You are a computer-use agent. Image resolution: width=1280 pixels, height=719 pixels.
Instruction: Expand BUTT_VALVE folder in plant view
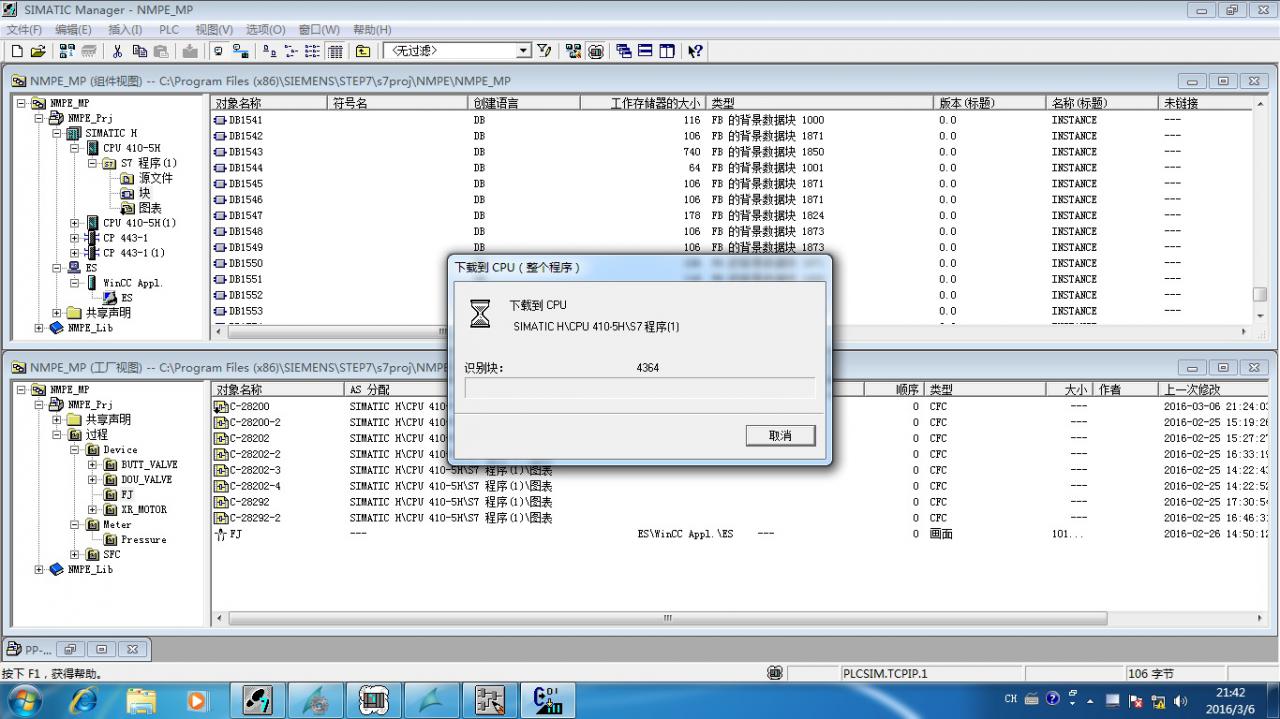pyautogui.click(x=94, y=465)
